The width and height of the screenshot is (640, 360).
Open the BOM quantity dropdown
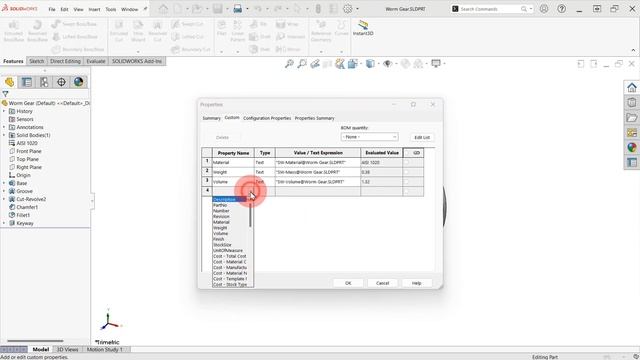[x=369, y=137]
